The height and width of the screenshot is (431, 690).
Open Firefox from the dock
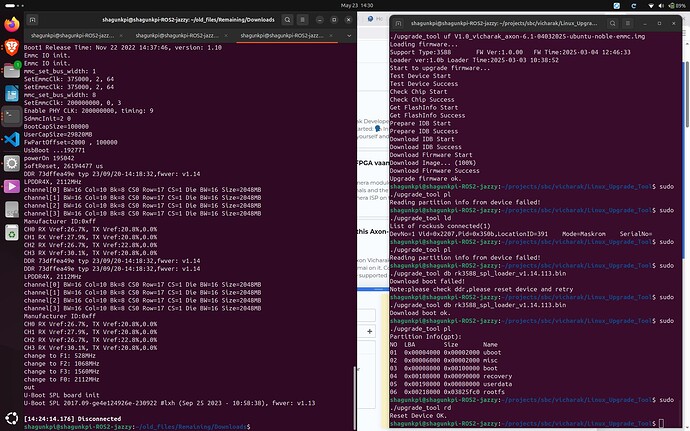[x=12, y=24]
